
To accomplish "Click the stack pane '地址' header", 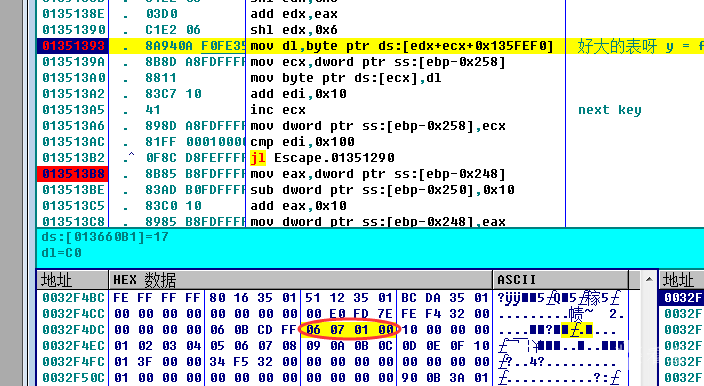I will 681,280.
